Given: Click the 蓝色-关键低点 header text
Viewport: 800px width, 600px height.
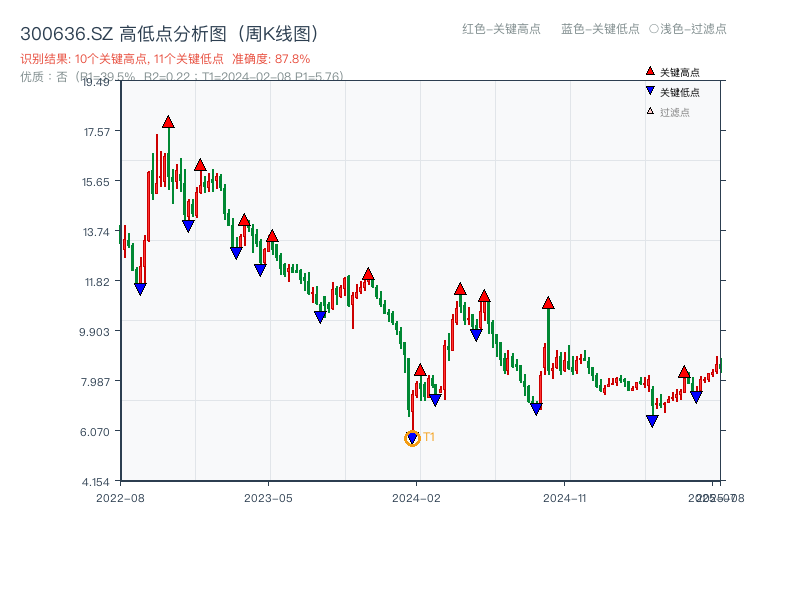Looking at the screenshot, I should 600,29.
